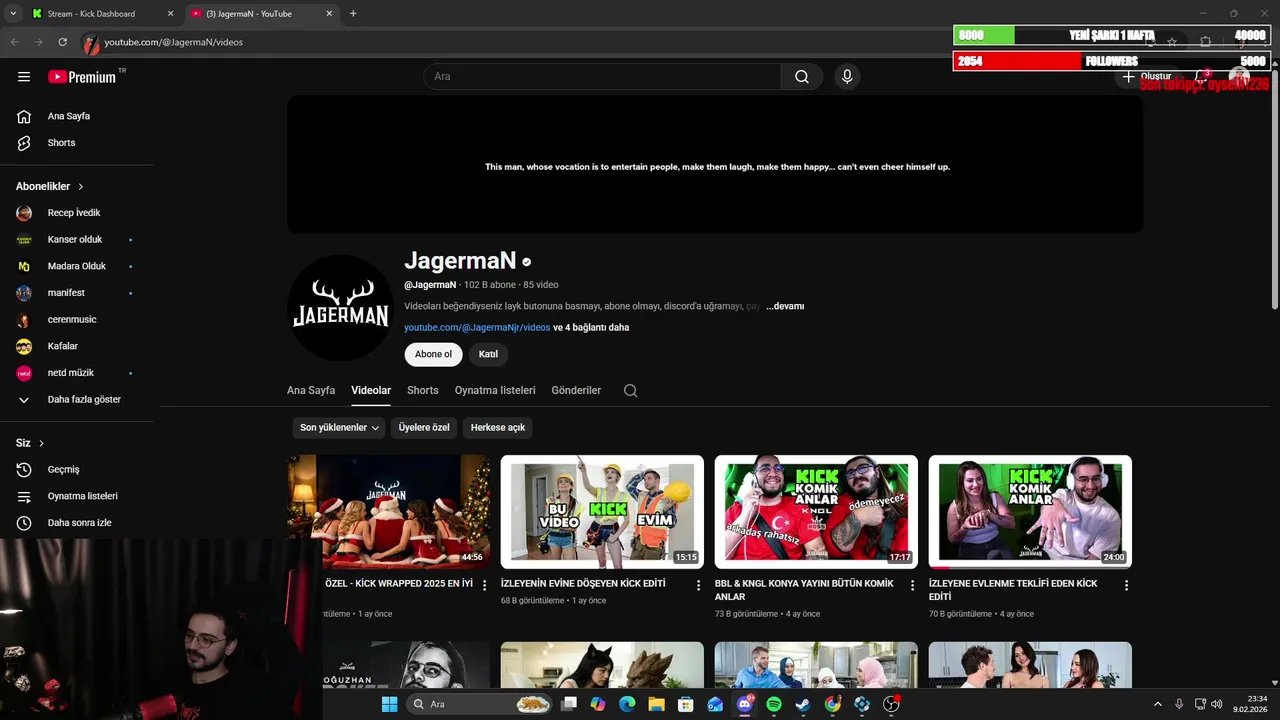
Task: Open the YouTube hamburger guide menu
Action: click(24, 77)
